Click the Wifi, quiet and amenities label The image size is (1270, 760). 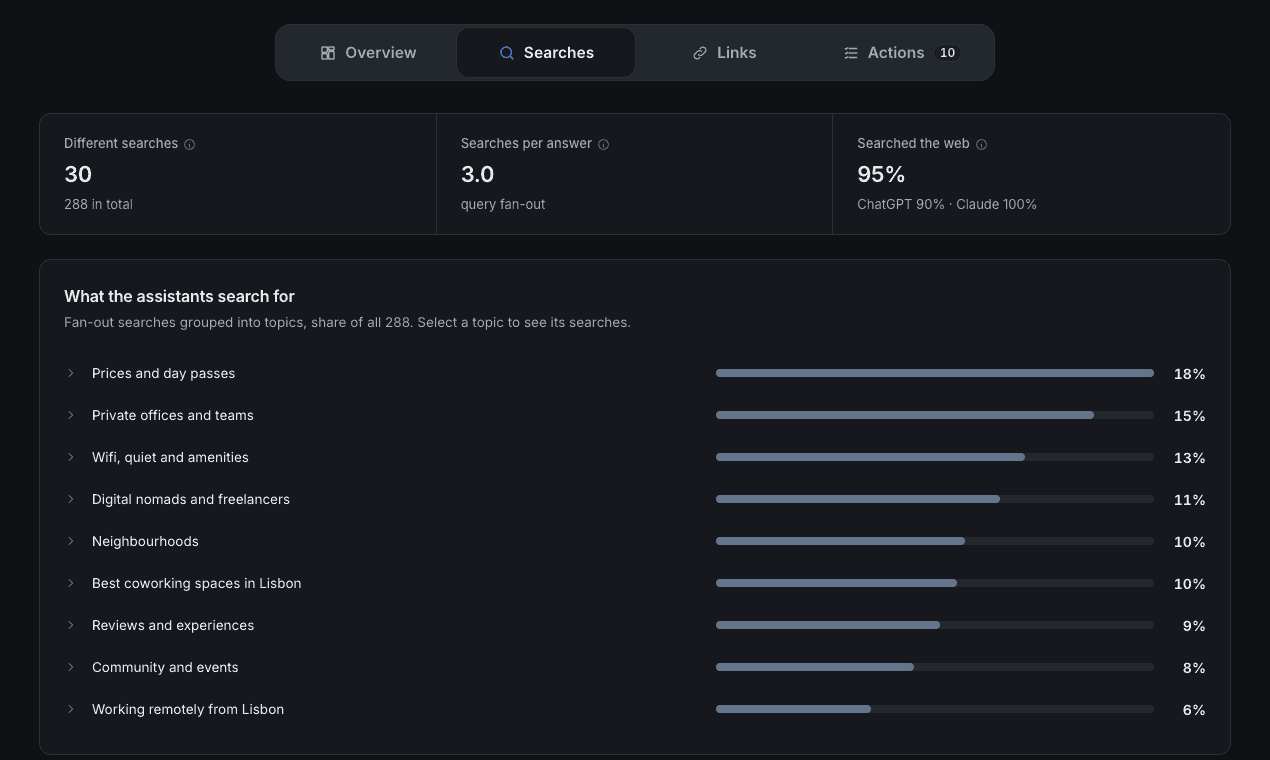(170, 457)
